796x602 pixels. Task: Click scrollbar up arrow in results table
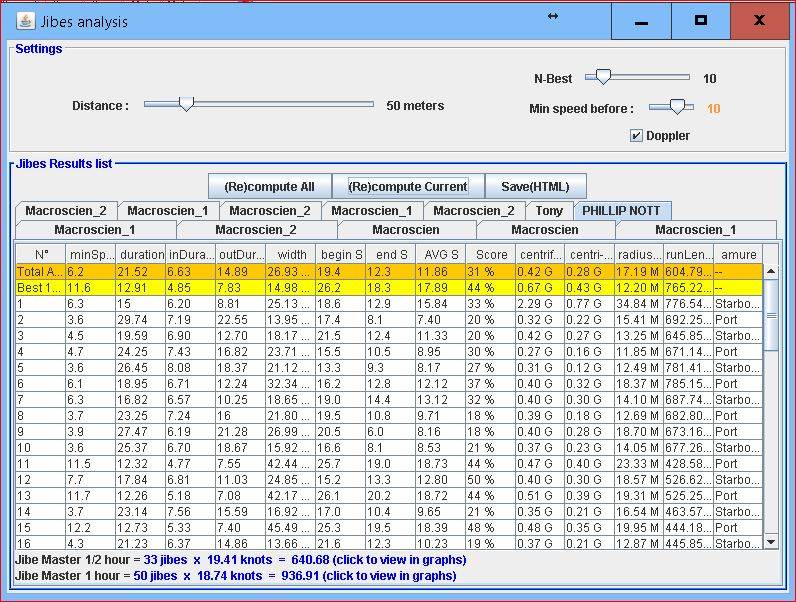[x=771, y=271]
